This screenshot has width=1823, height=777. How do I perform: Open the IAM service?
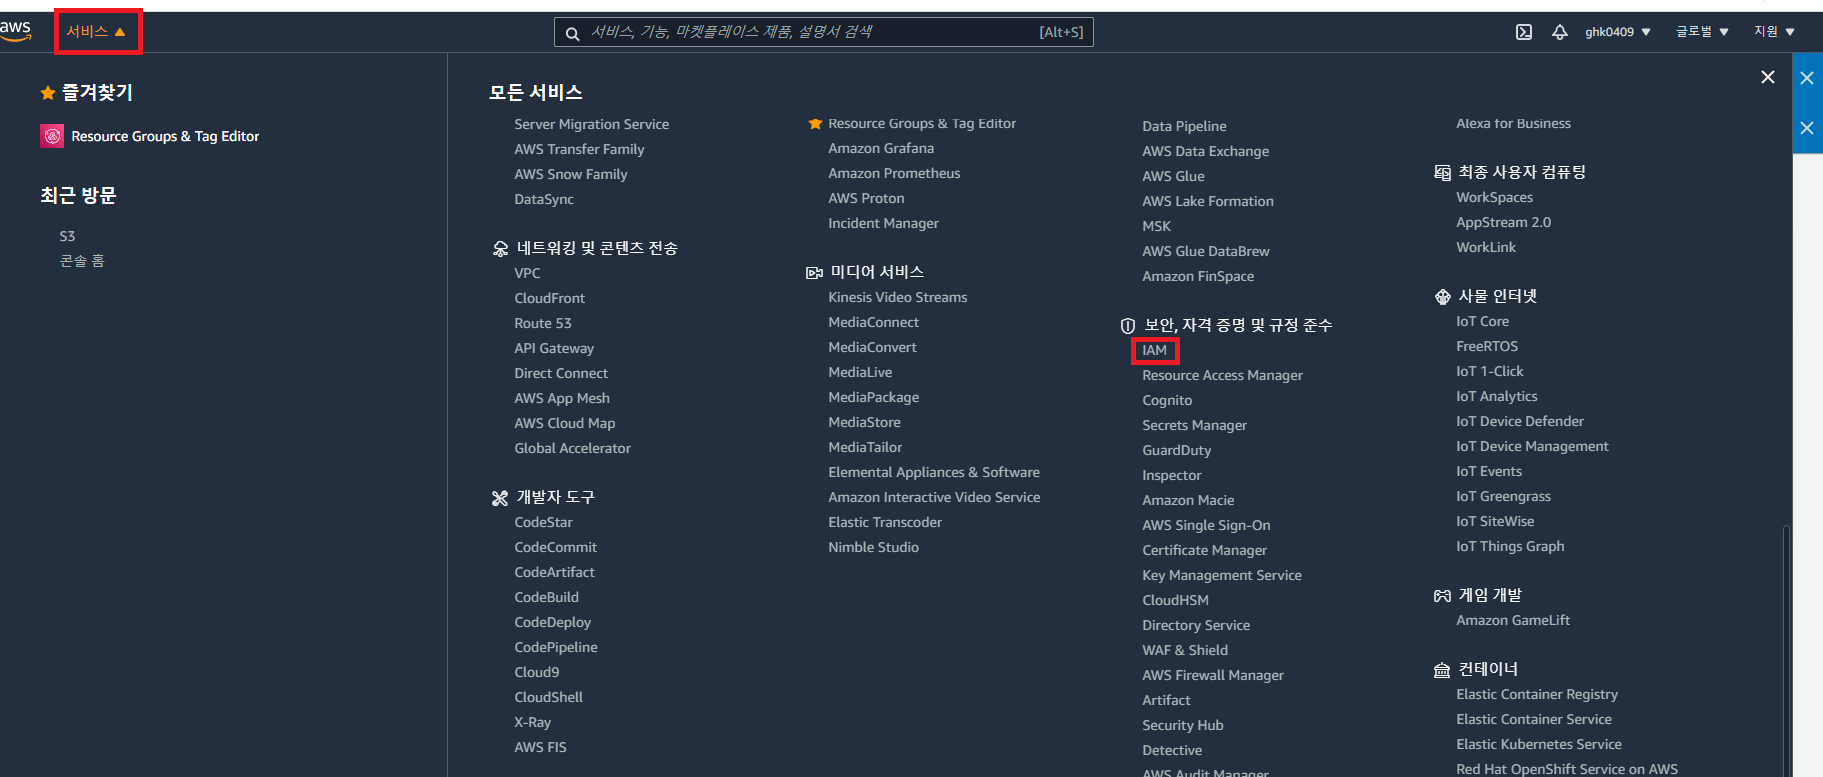pos(1155,350)
